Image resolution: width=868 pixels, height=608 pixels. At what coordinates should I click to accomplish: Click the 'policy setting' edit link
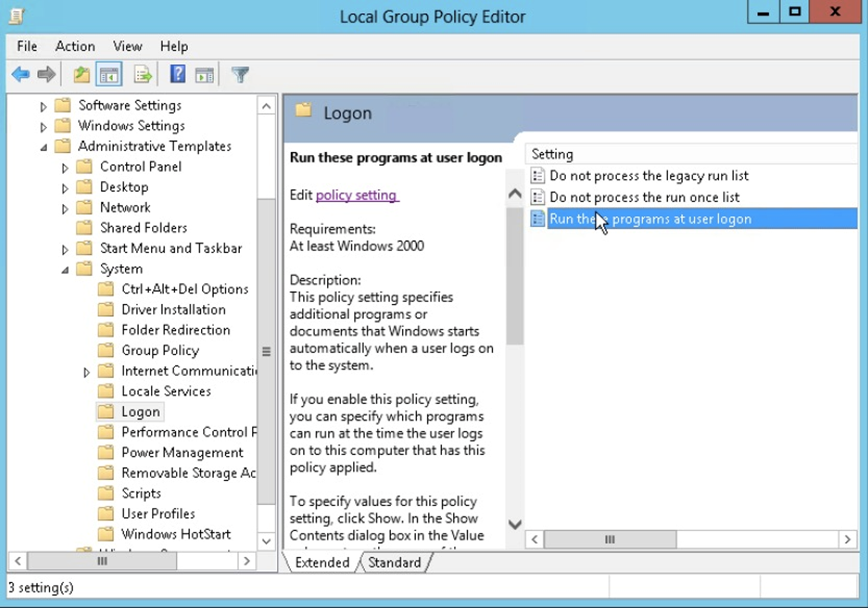(x=357, y=195)
